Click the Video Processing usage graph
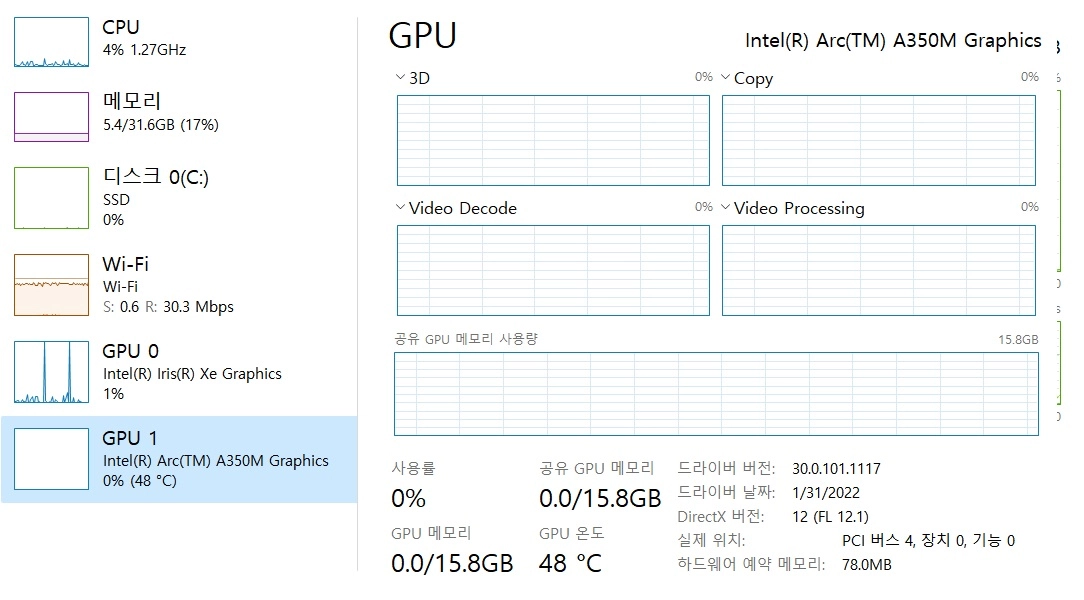The image size is (1084, 600). (879, 270)
